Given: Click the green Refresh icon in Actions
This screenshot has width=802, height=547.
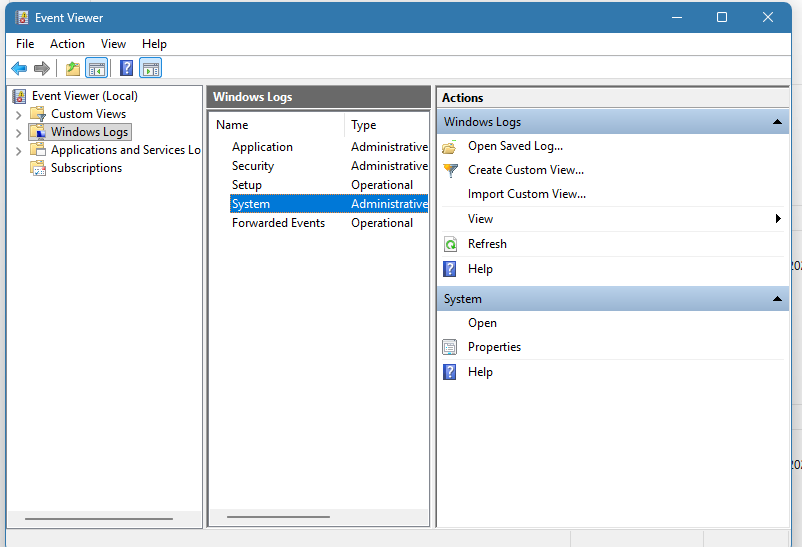Looking at the screenshot, I should click(450, 245).
